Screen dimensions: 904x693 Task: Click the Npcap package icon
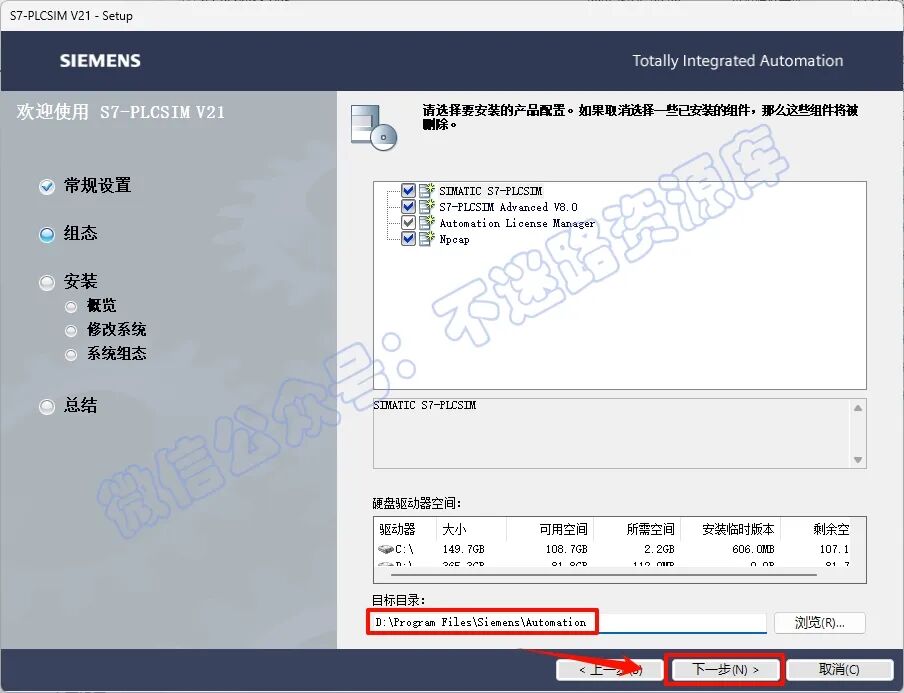[427, 239]
